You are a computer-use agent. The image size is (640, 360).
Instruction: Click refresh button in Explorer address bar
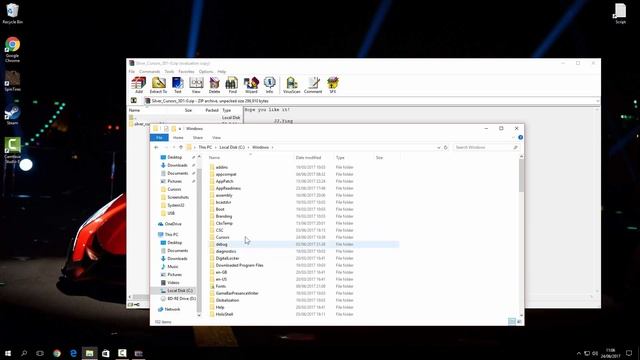point(446,147)
